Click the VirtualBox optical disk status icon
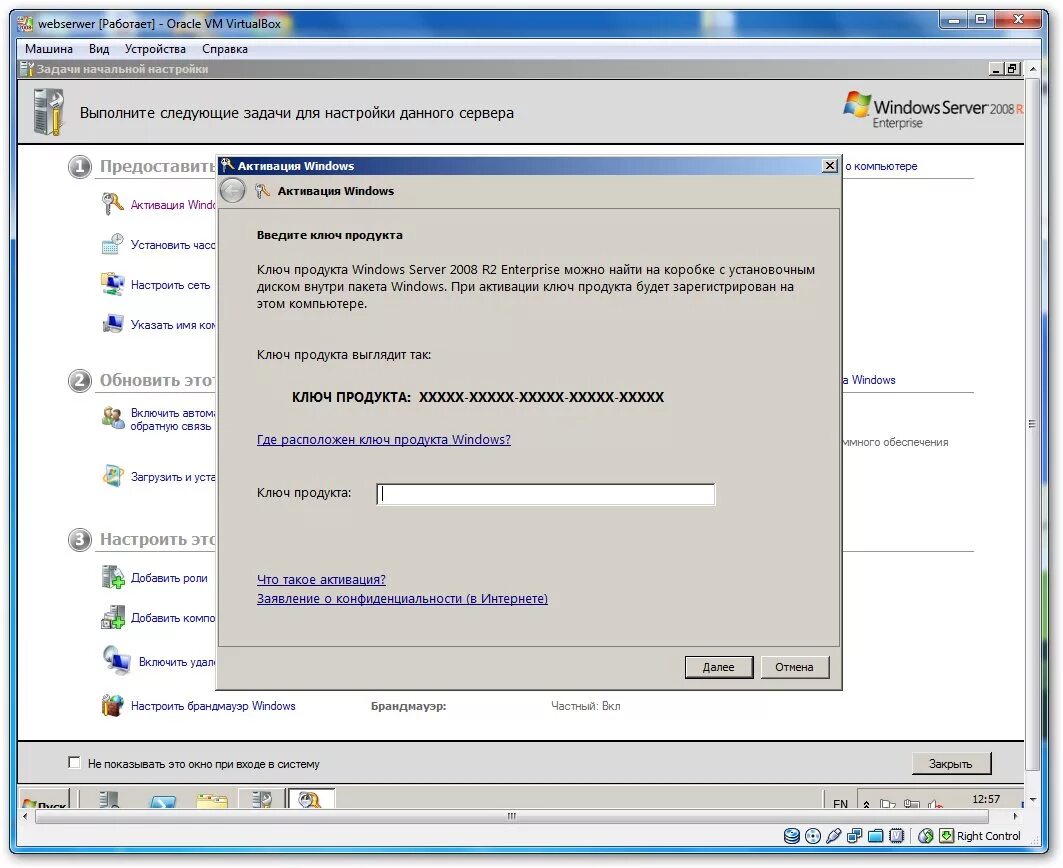 click(812, 836)
